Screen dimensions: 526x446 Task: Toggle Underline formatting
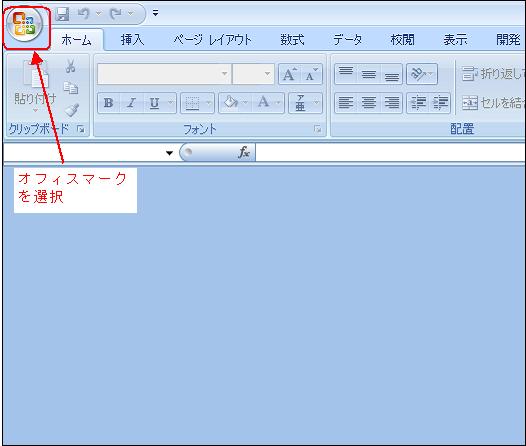click(154, 103)
